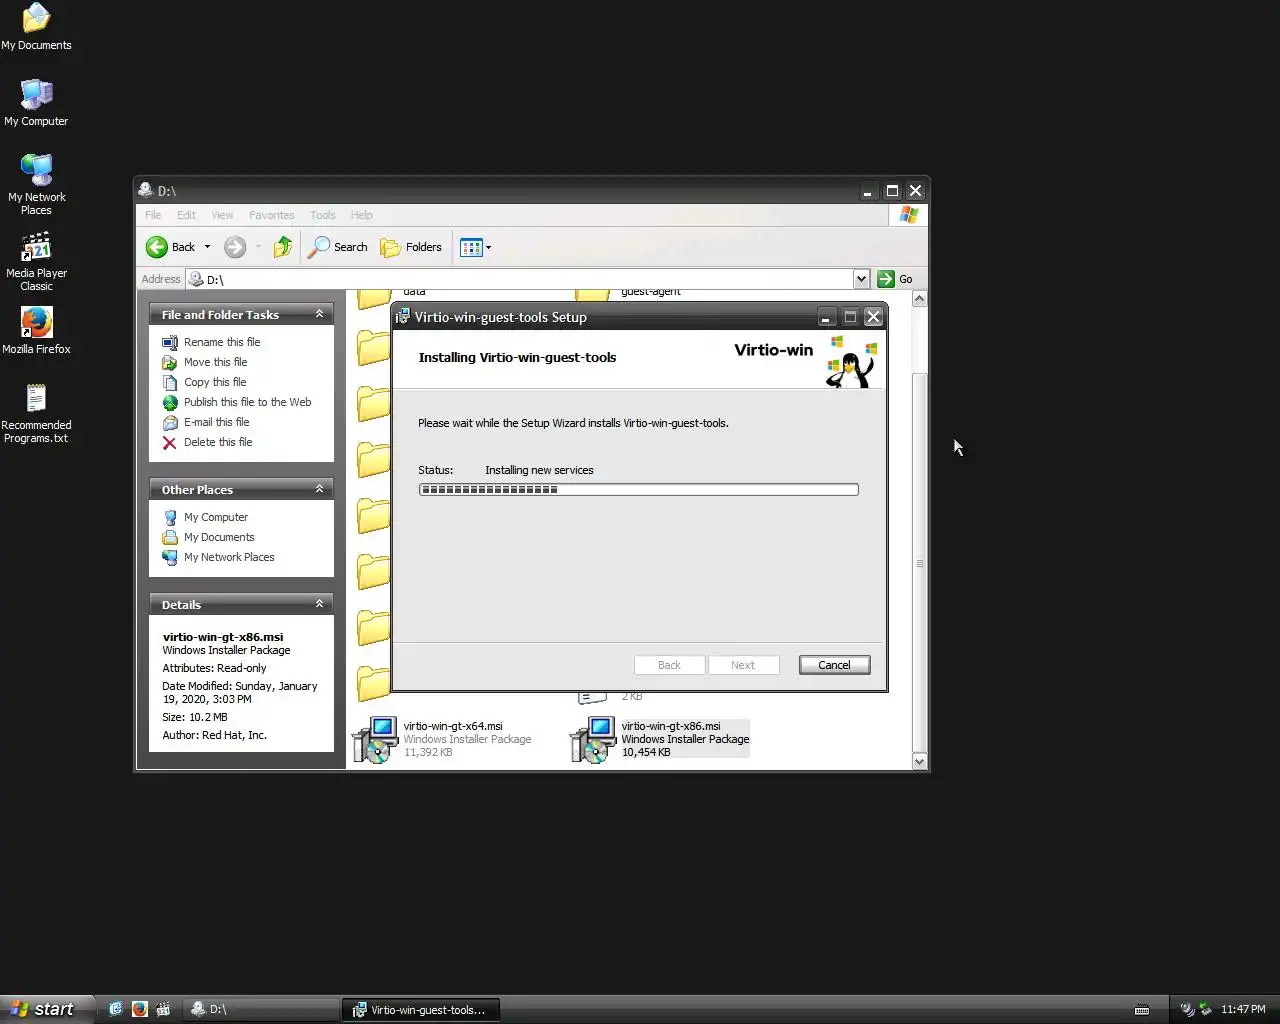Open My Documents desktop icon
The width and height of the screenshot is (1280, 1024).
coord(36,27)
